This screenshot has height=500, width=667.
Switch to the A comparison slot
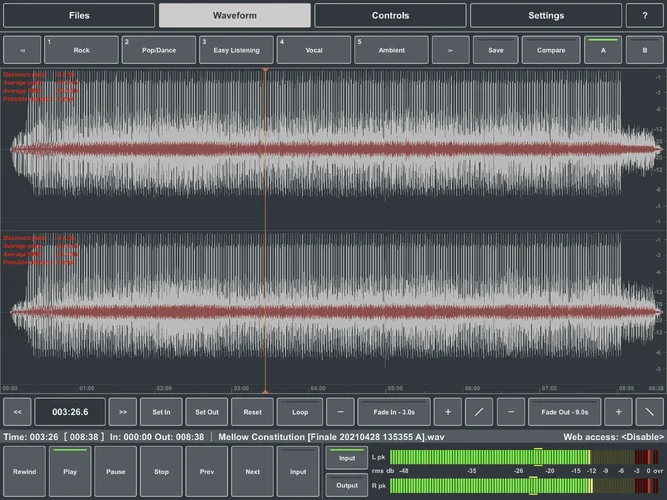pos(602,50)
